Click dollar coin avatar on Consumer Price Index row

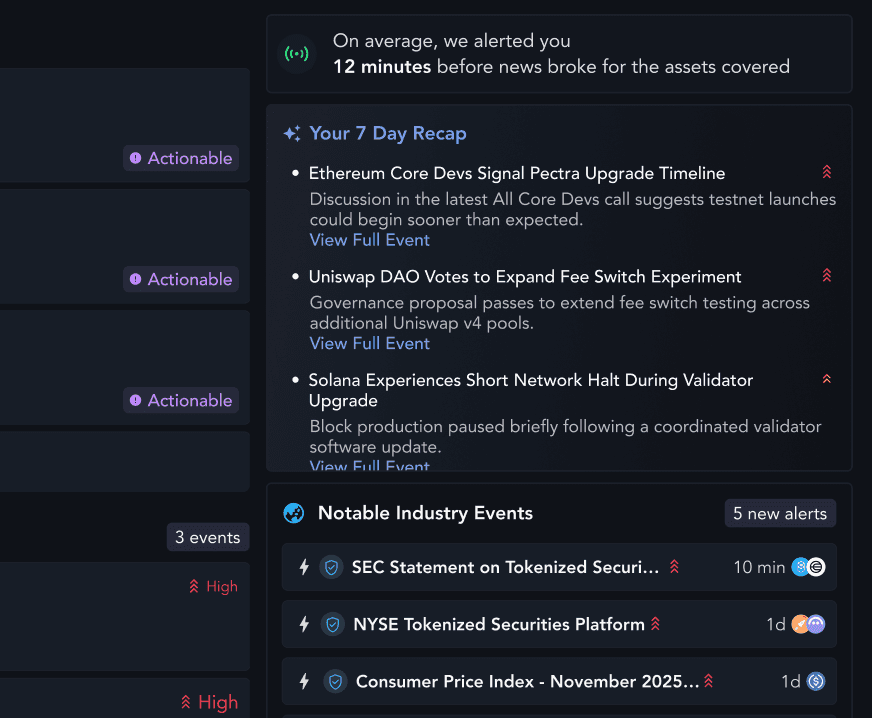(x=816, y=681)
